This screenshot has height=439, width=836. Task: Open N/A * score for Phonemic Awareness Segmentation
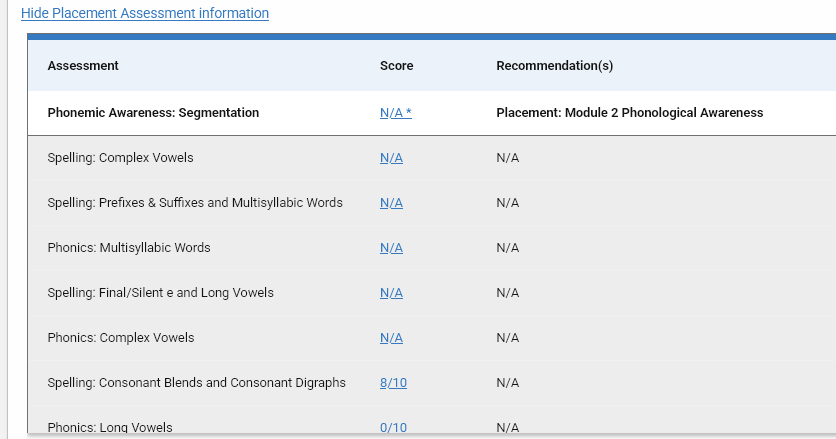coord(396,113)
